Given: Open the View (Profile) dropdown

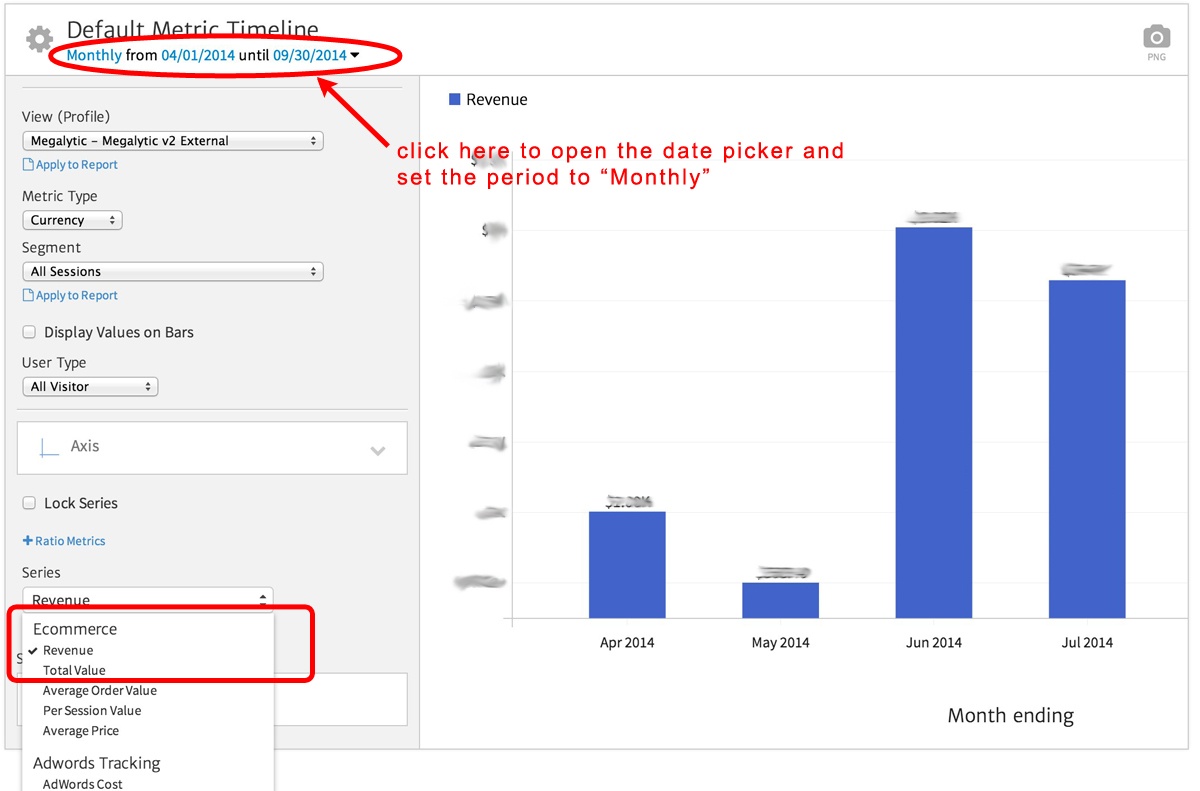Looking at the screenshot, I should coord(172,140).
